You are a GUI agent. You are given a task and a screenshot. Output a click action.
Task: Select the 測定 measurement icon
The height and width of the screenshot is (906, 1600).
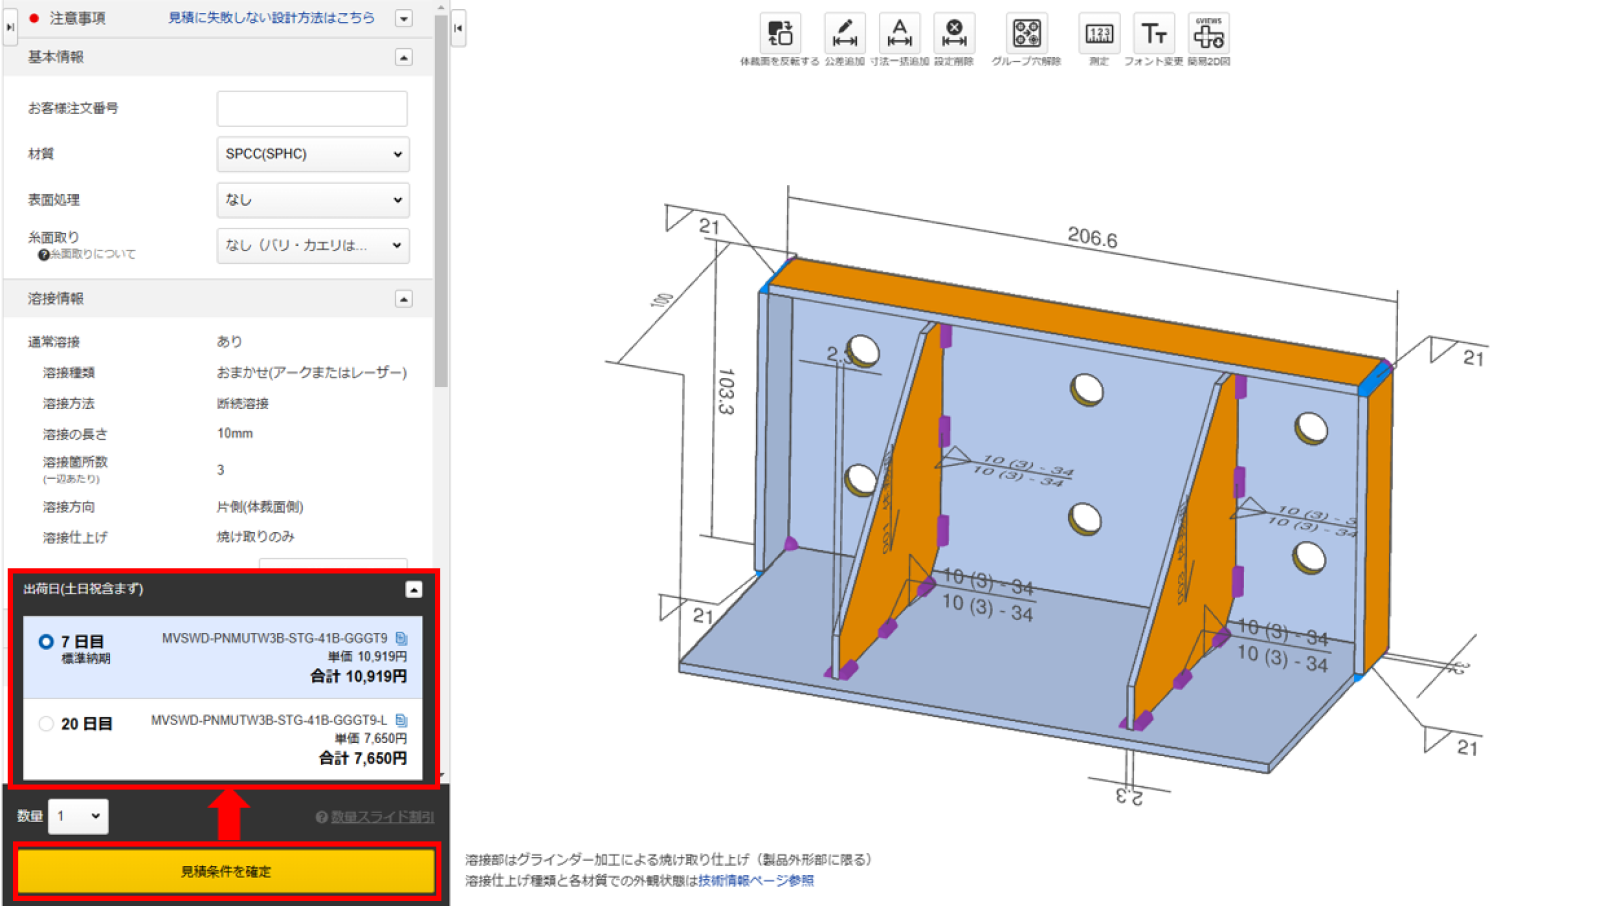[x=1098, y=35]
